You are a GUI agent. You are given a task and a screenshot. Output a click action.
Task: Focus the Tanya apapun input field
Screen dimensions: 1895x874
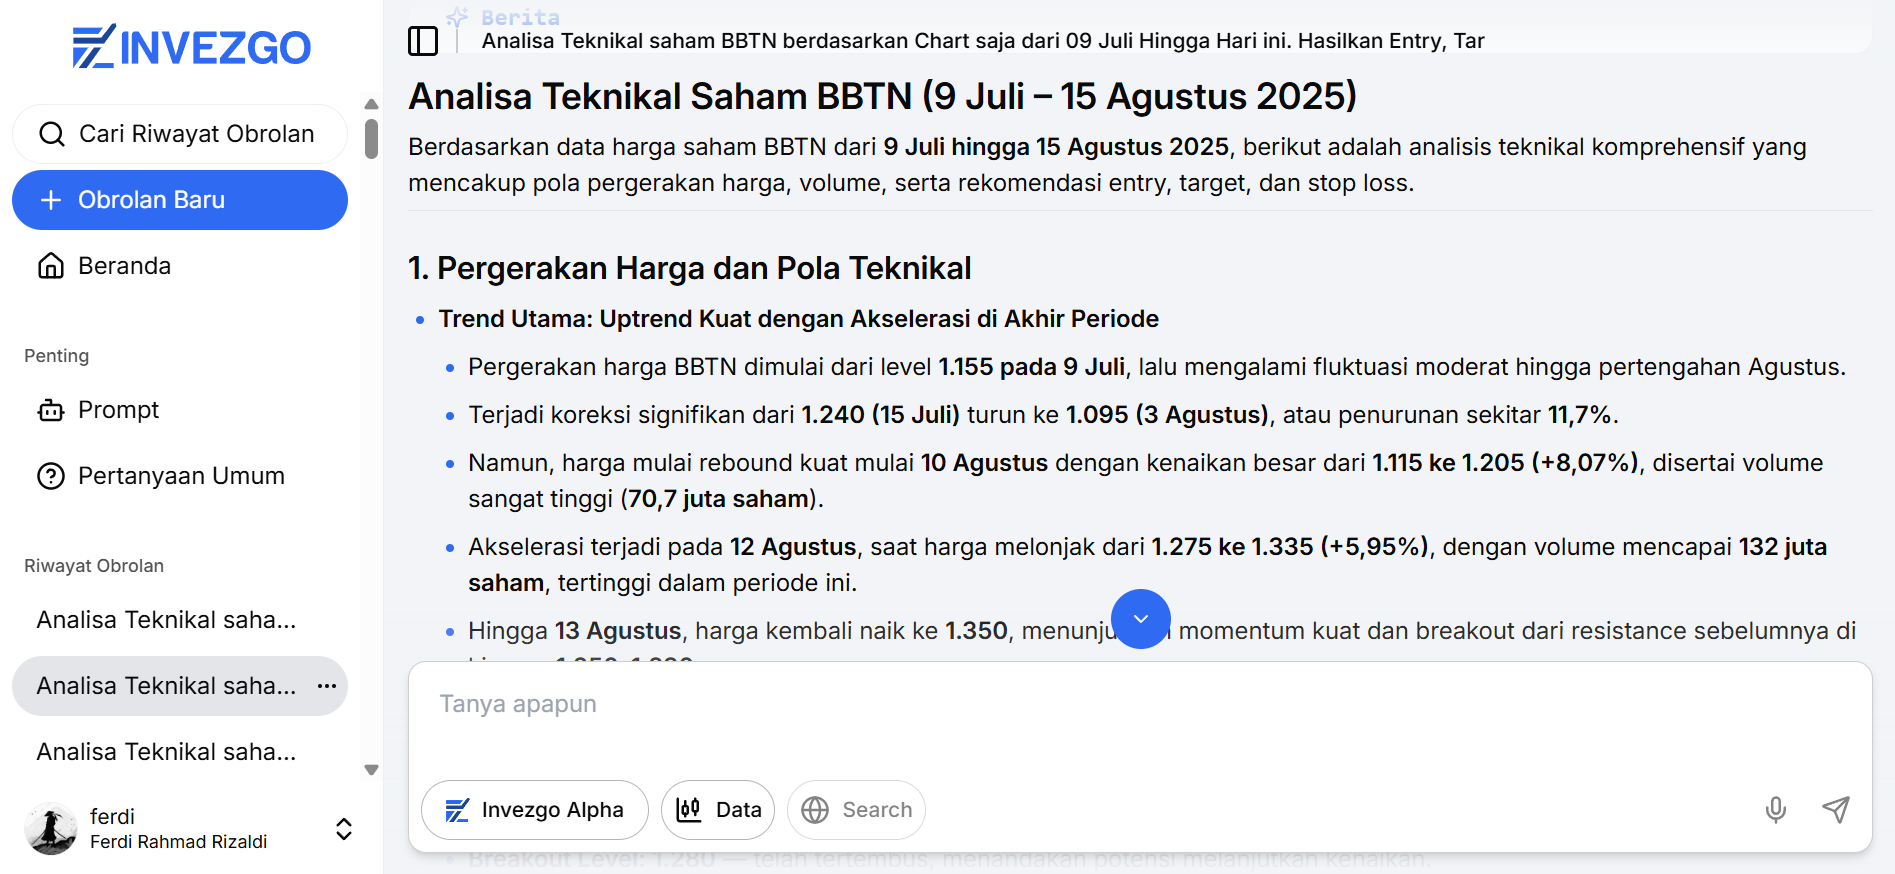1140,705
